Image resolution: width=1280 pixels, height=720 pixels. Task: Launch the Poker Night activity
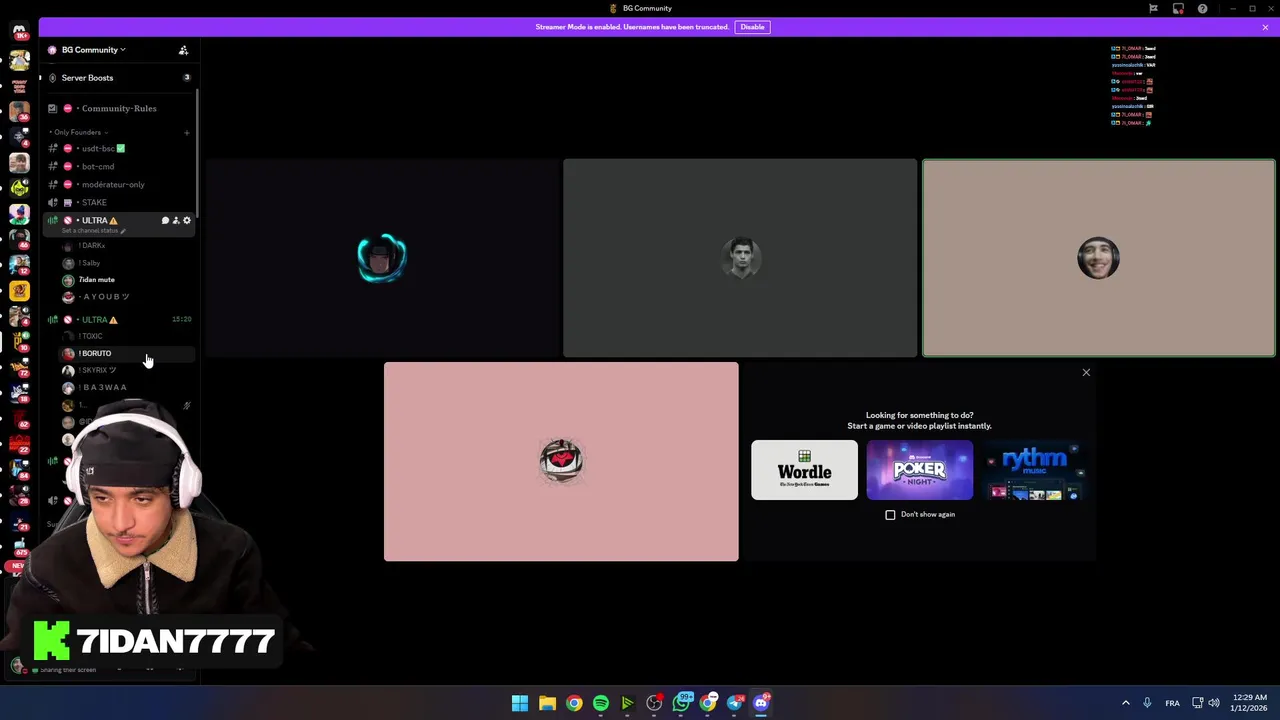click(x=919, y=470)
